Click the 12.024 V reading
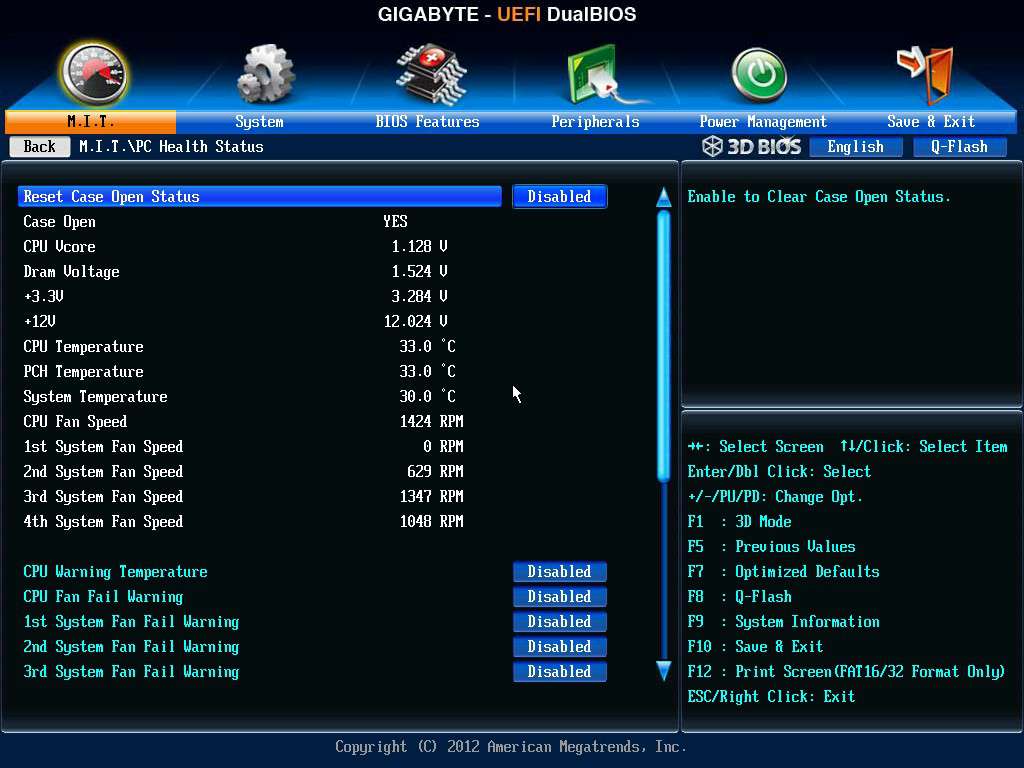Screen dimensions: 1024x768 (415, 321)
